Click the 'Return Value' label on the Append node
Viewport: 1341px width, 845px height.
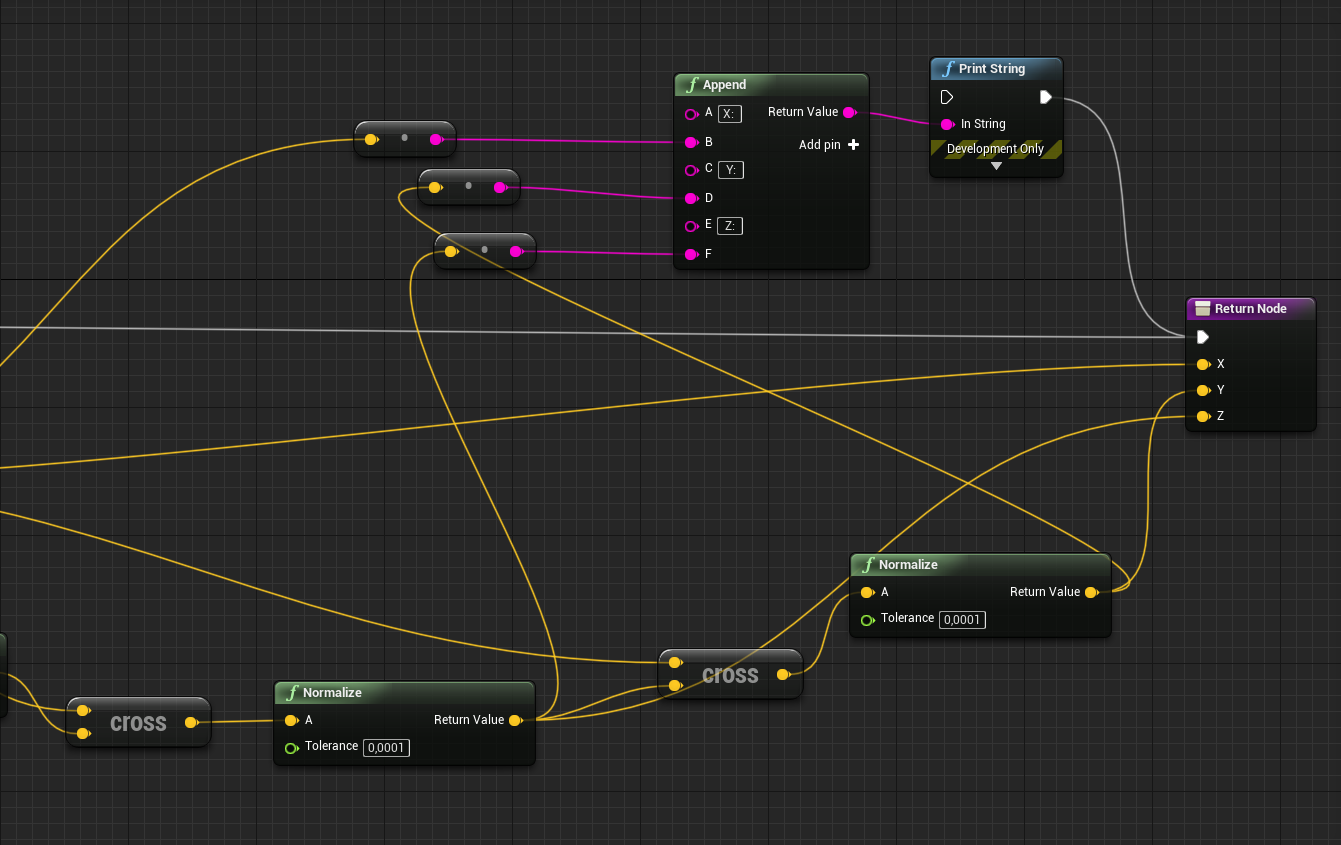pyautogui.click(x=803, y=112)
